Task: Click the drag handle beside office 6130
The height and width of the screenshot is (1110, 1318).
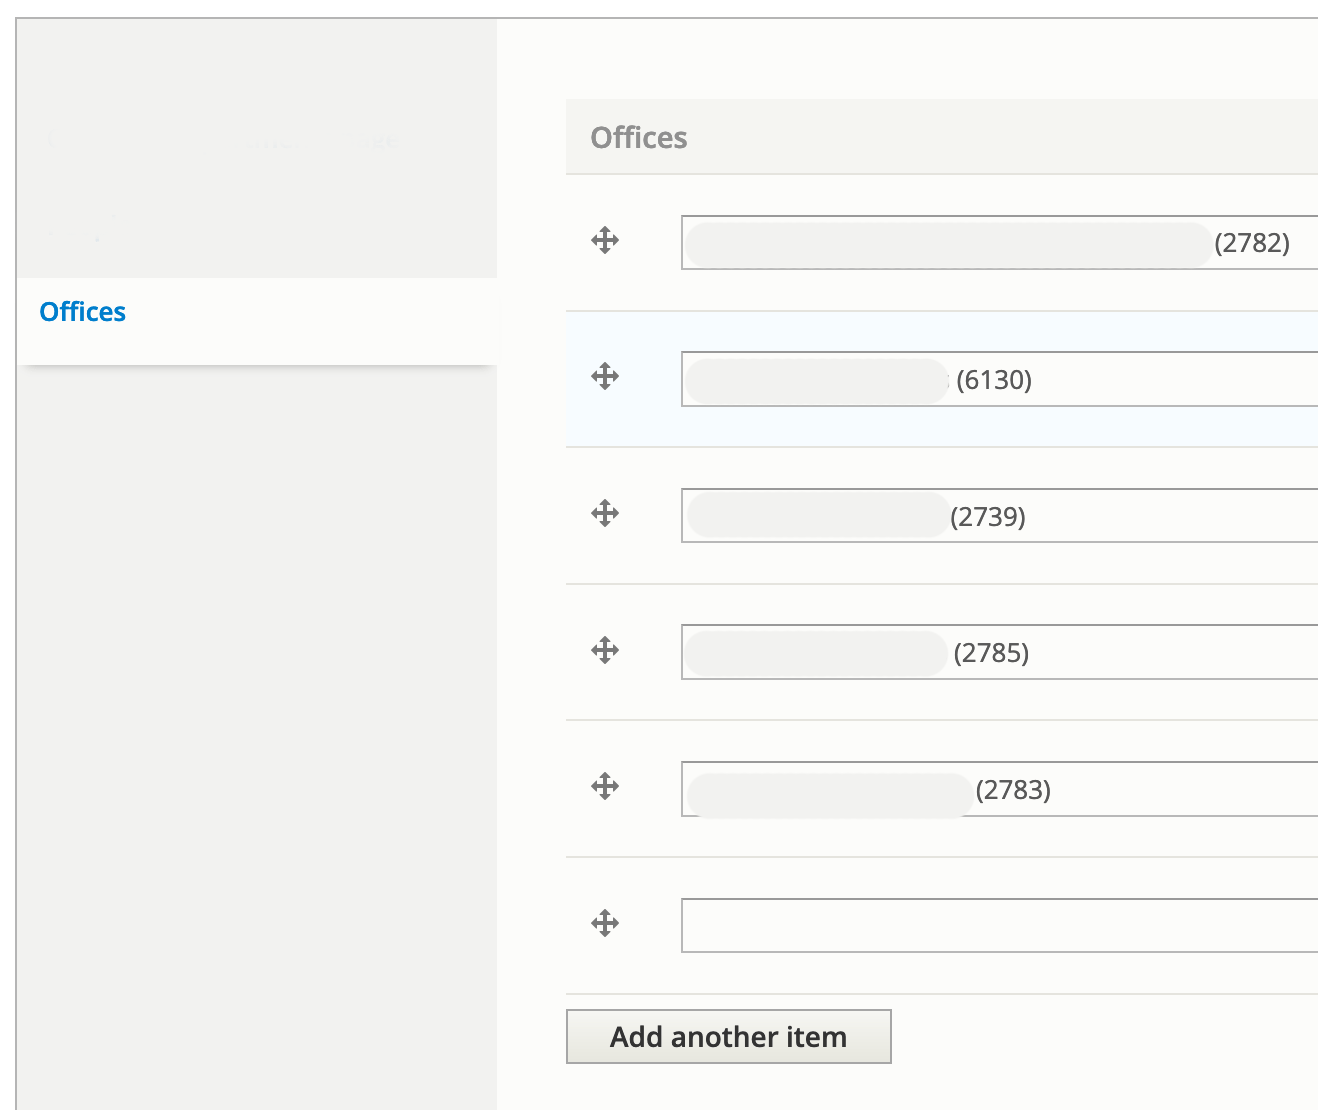Action: click(x=605, y=377)
